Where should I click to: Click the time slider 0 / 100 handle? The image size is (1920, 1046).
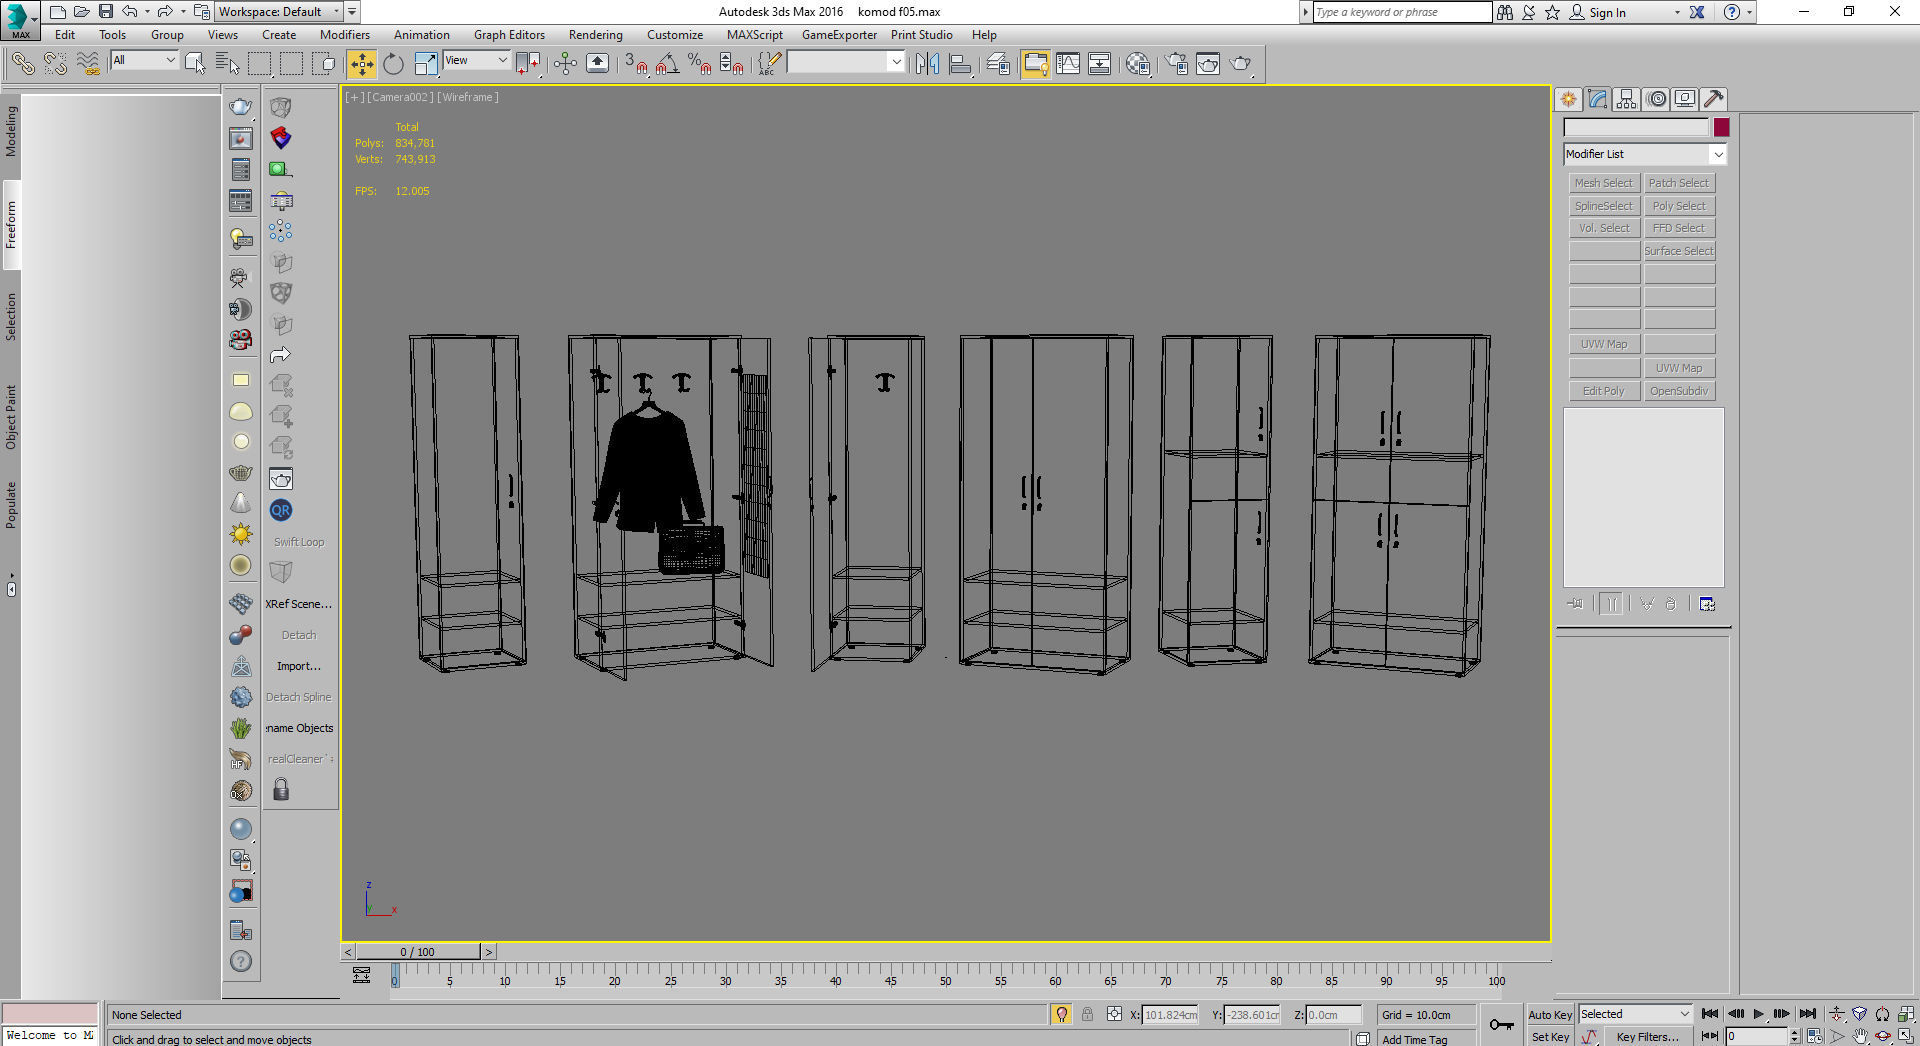418,952
